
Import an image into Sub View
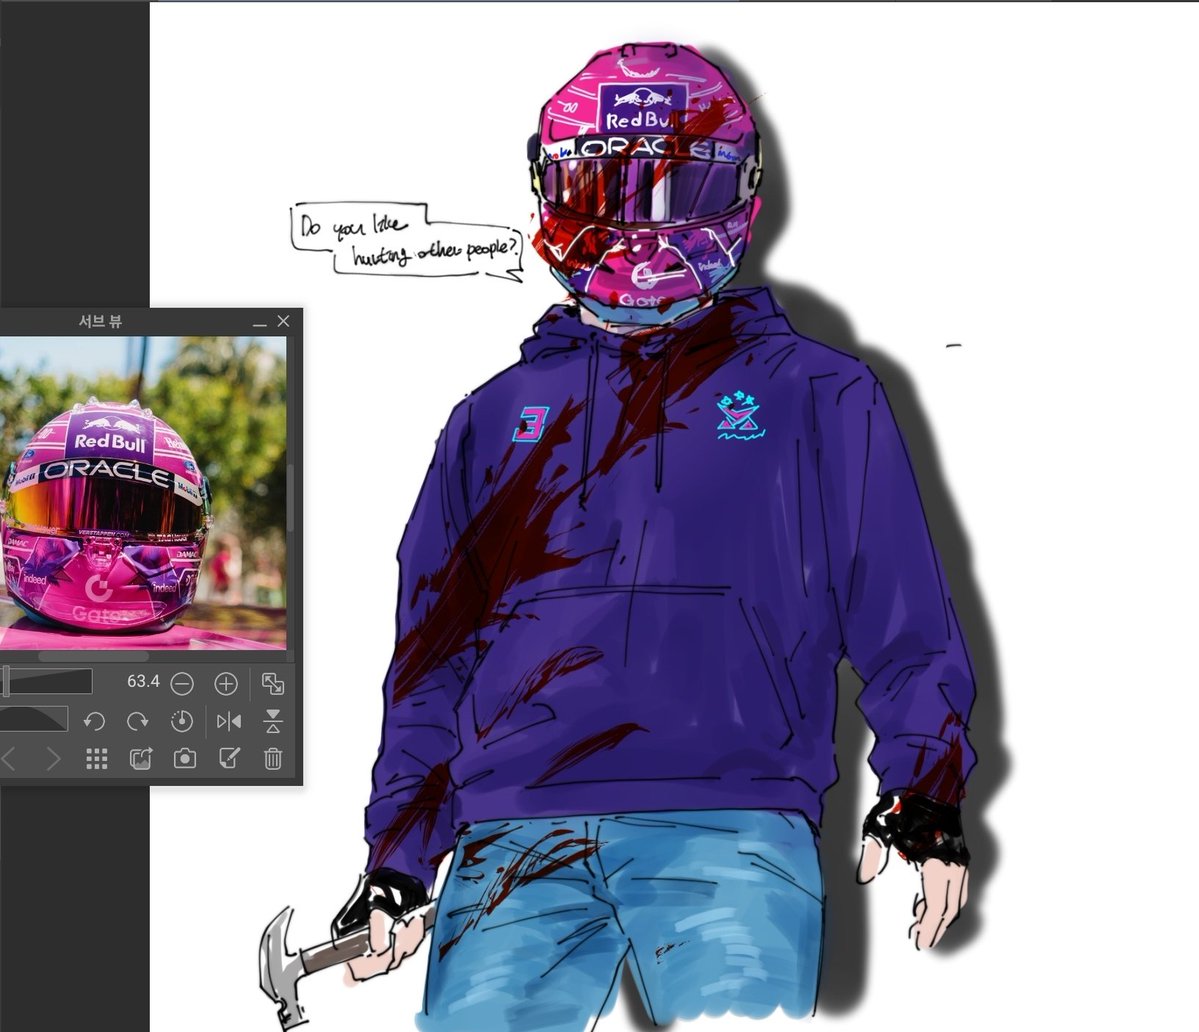click(x=141, y=758)
